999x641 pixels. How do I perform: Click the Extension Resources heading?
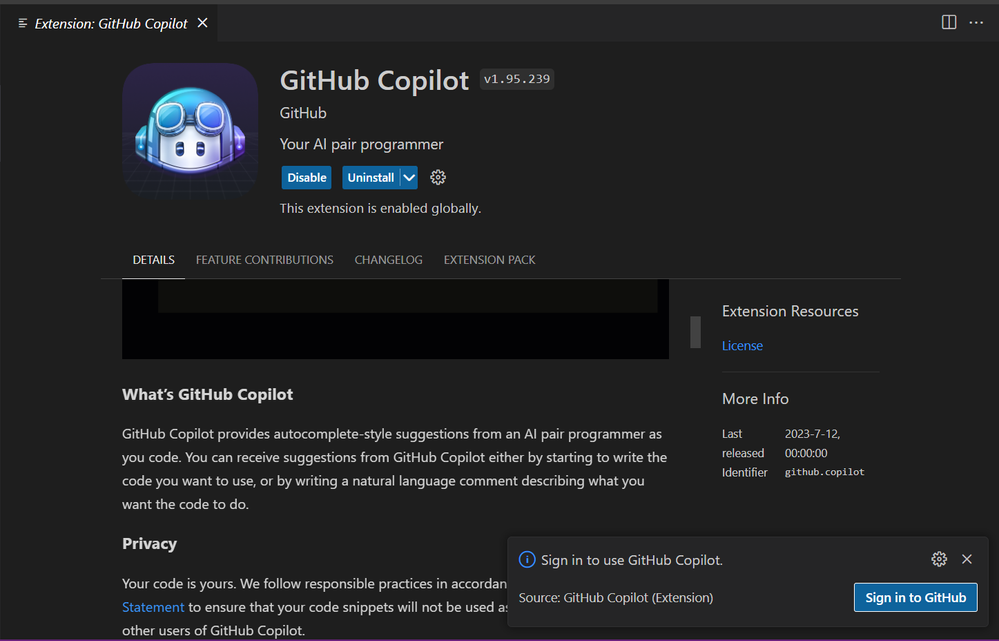790,311
